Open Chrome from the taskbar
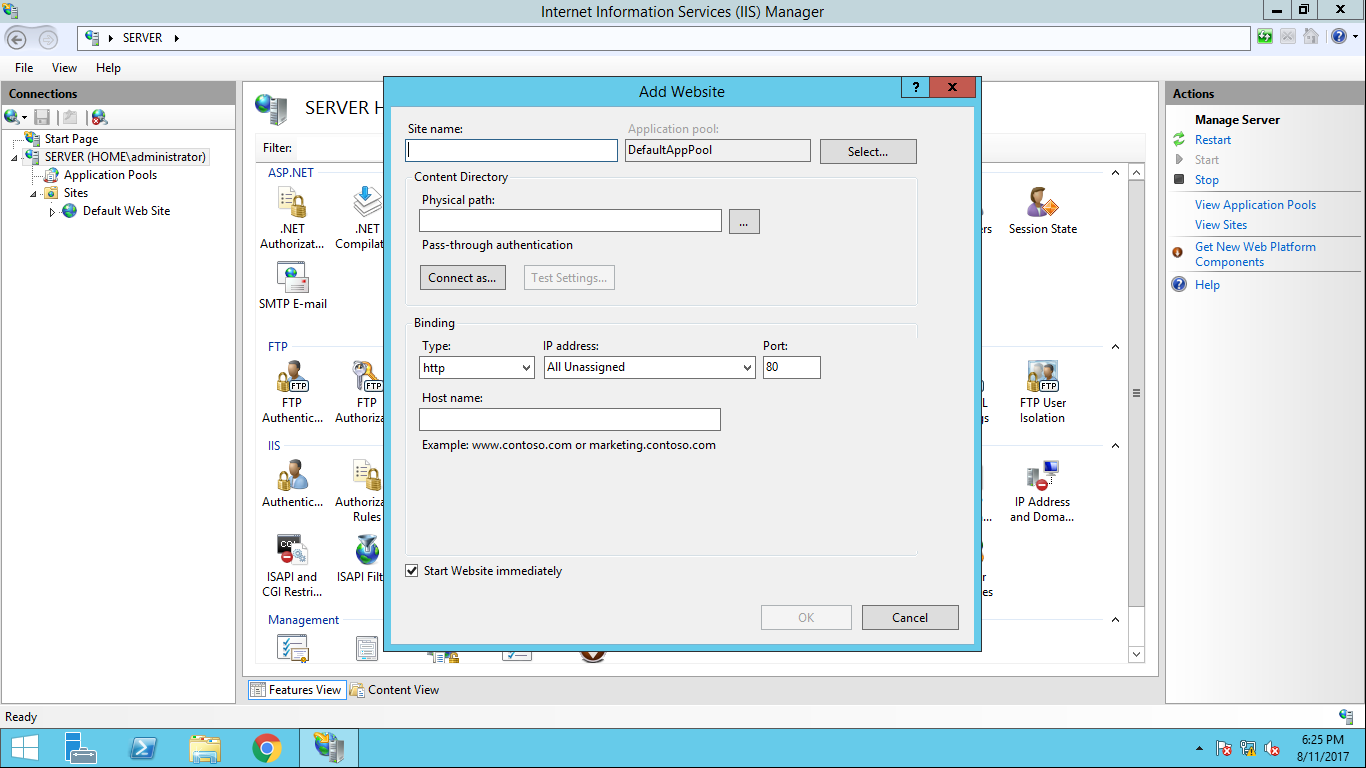Image resolution: width=1366 pixels, height=768 pixels. (x=266, y=748)
